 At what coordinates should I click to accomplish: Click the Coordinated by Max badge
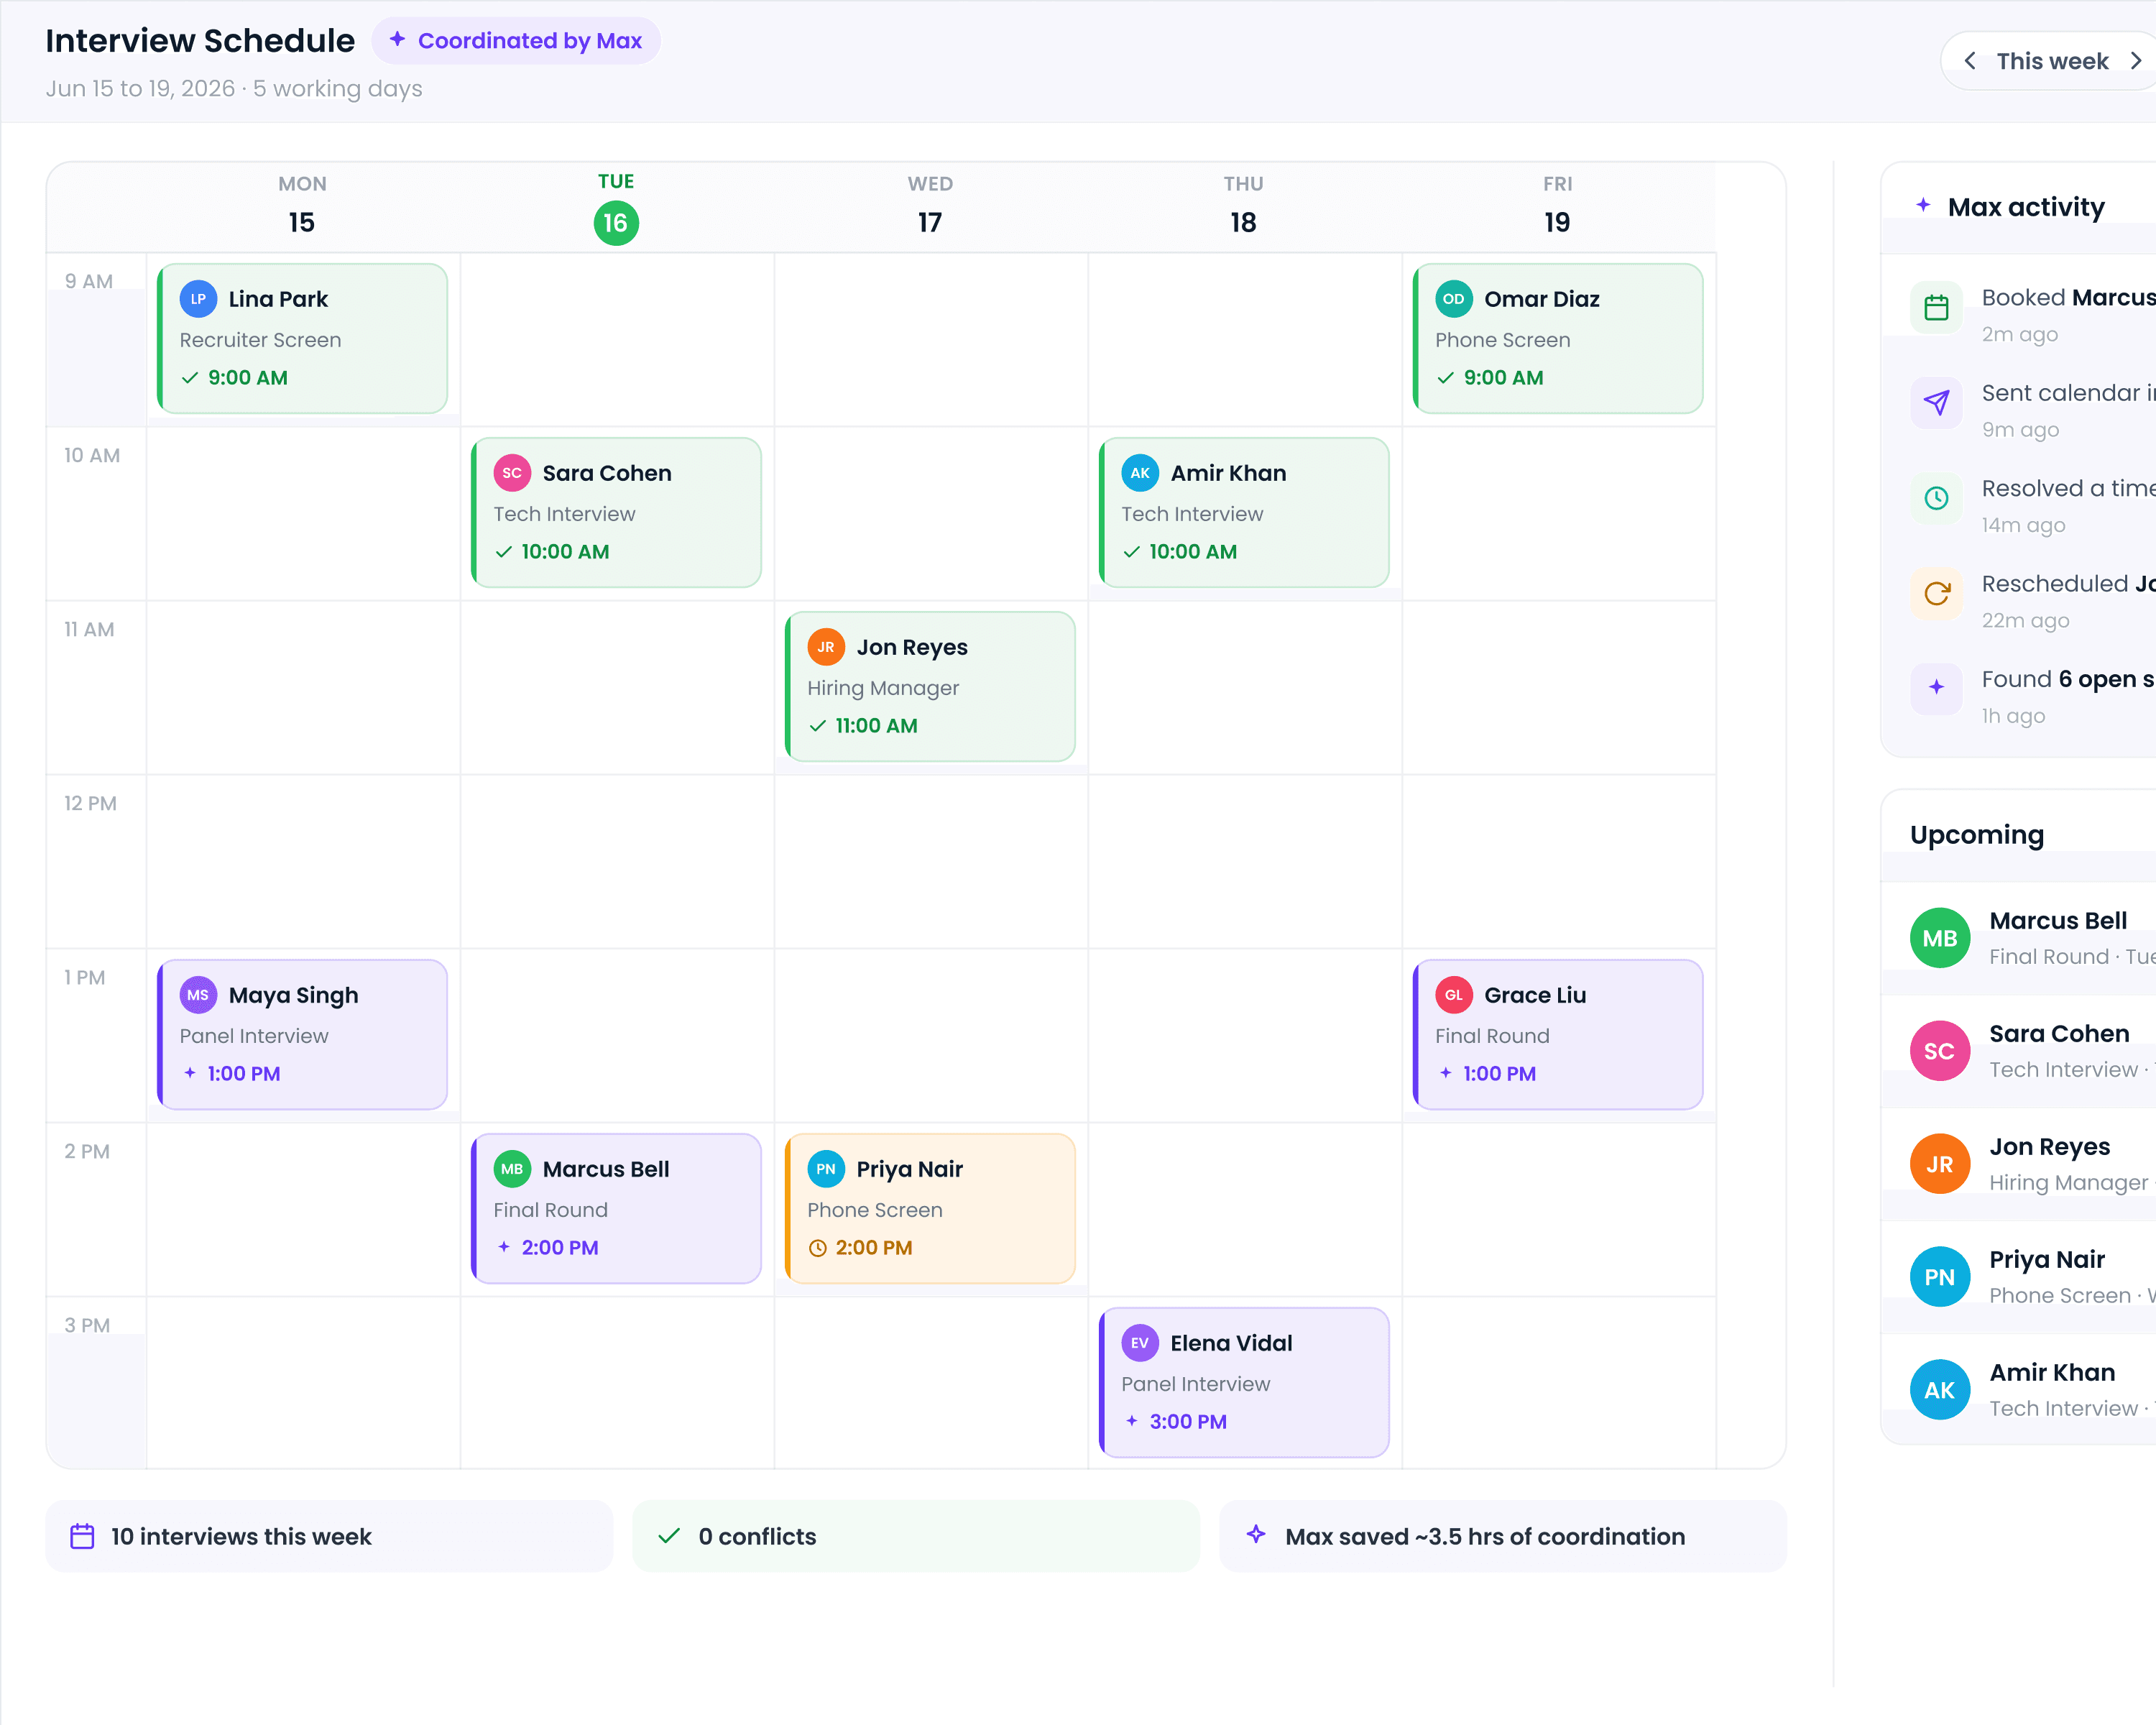[x=516, y=41]
